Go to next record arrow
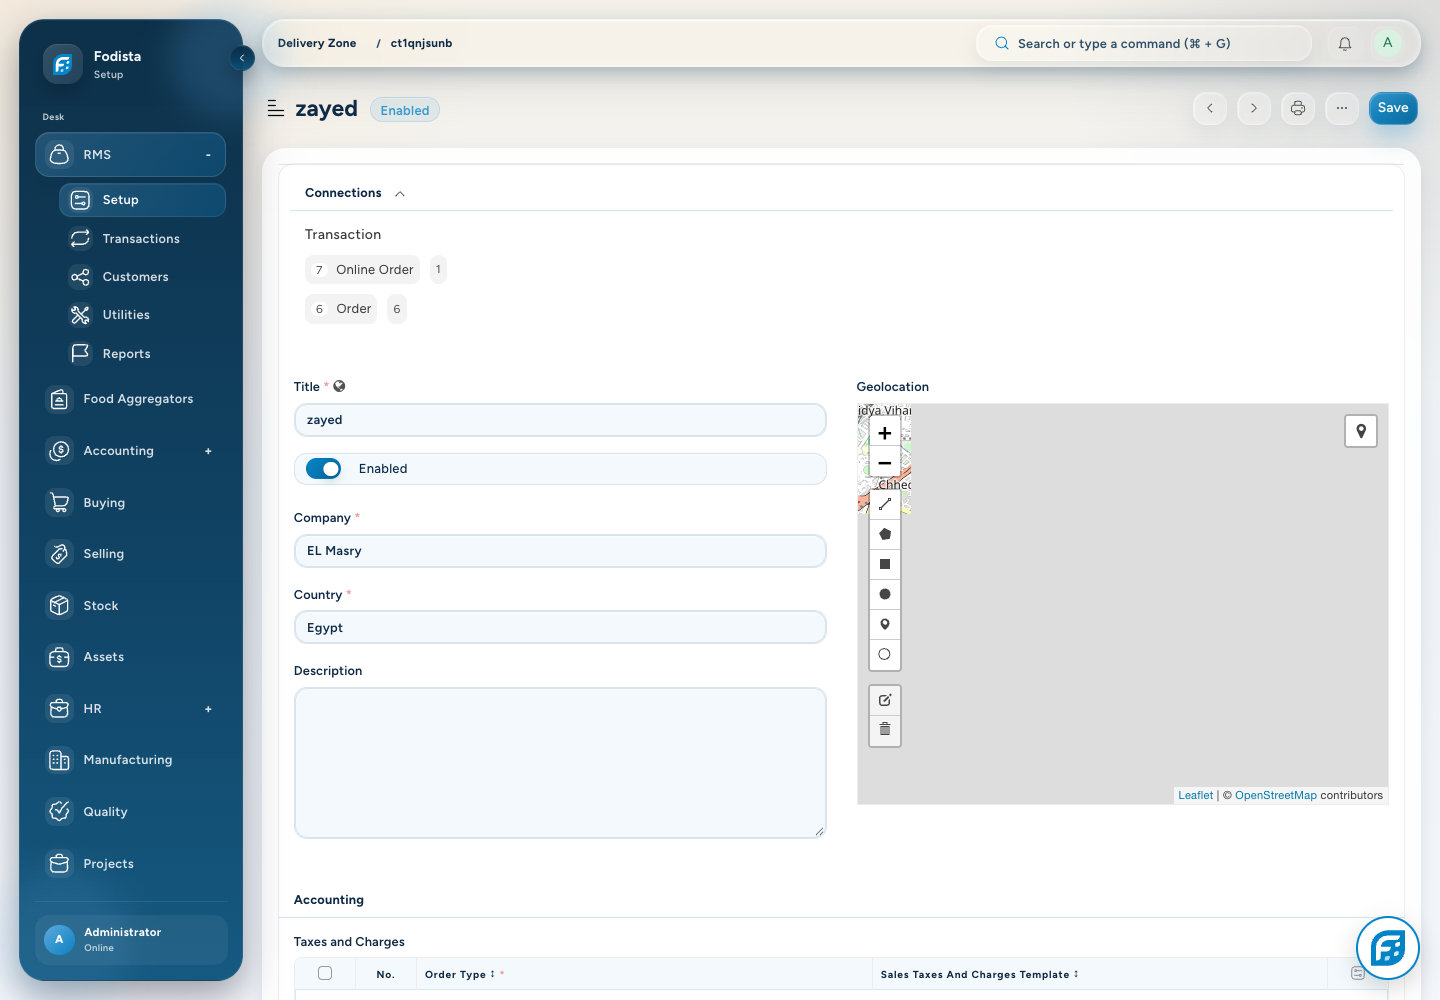The width and height of the screenshot is (1440, 1000). (x=1254, y=108)
